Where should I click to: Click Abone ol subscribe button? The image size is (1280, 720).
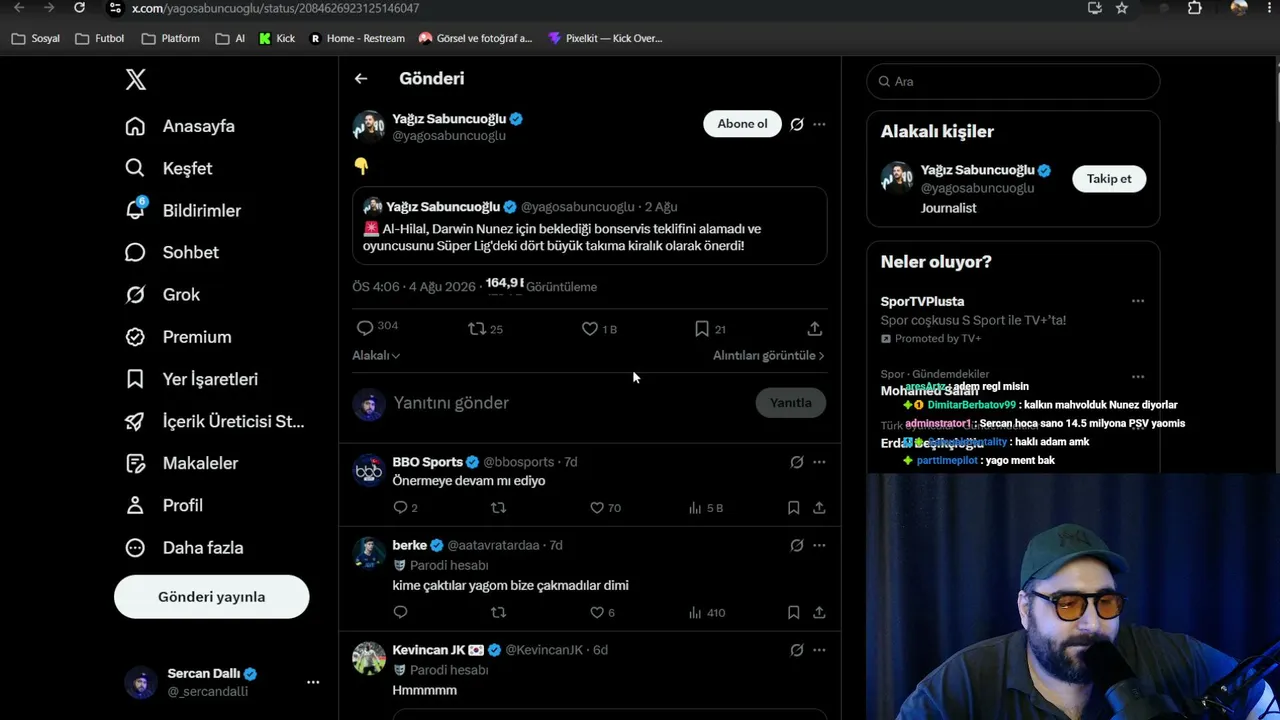tap(742, 124)
